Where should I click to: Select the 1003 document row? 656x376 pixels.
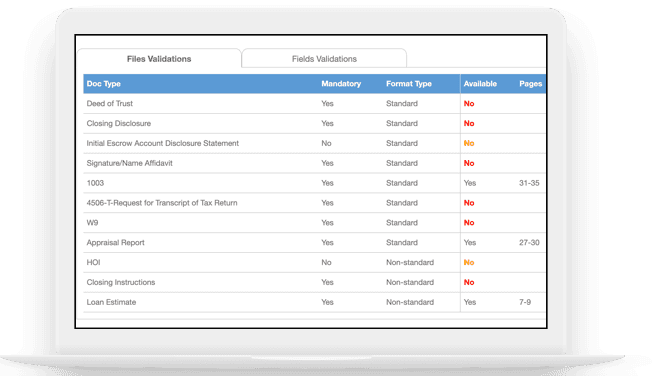315,183
